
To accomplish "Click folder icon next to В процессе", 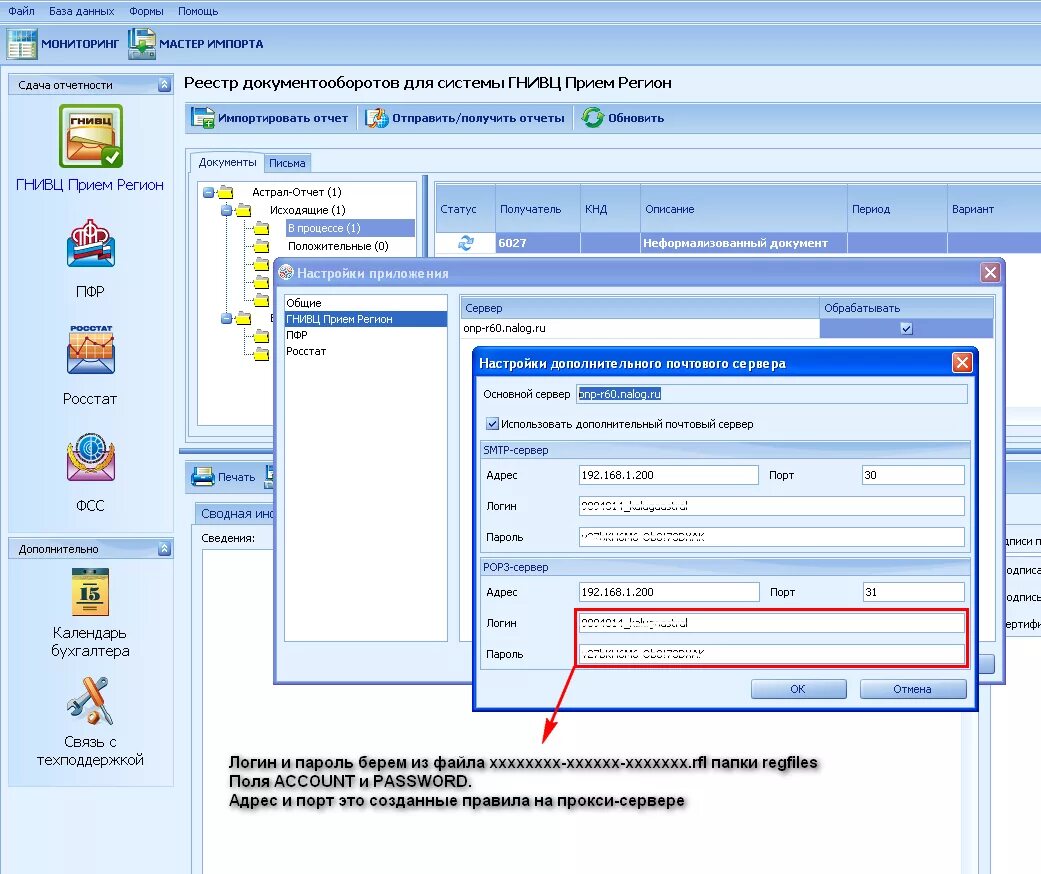I will (262, 228).
